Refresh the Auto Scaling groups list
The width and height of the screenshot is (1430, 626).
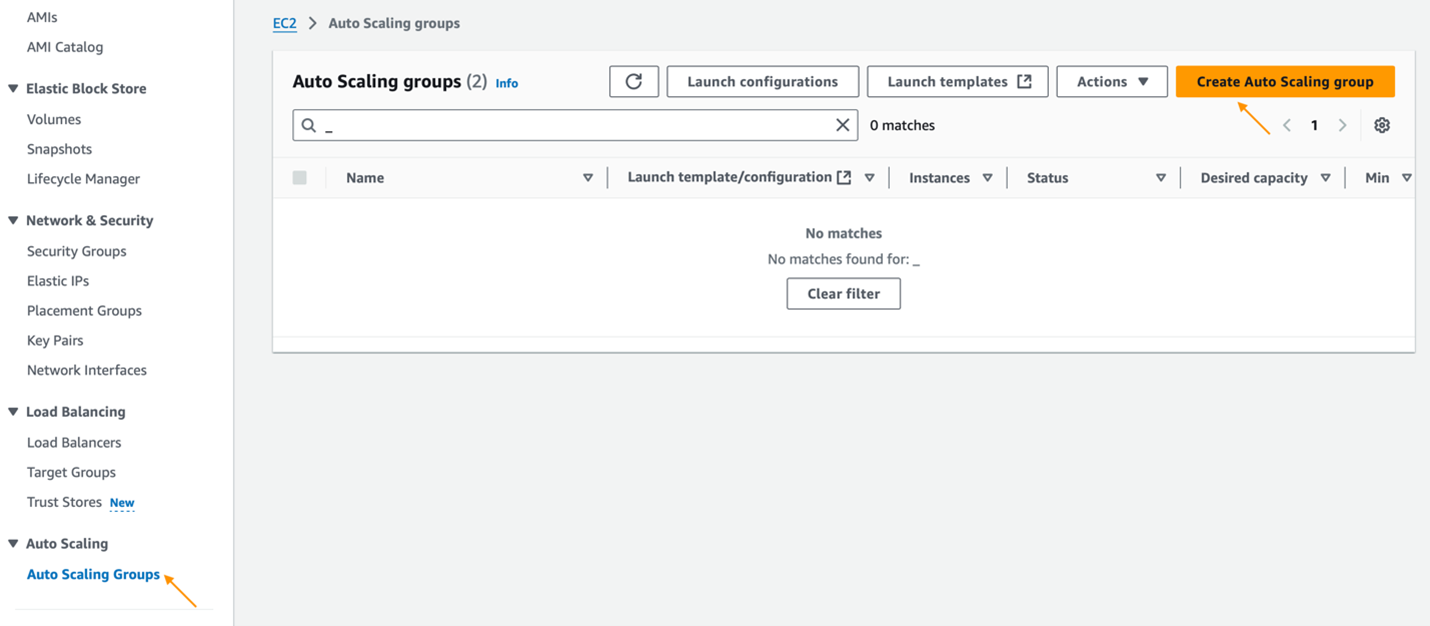point(634,81)
